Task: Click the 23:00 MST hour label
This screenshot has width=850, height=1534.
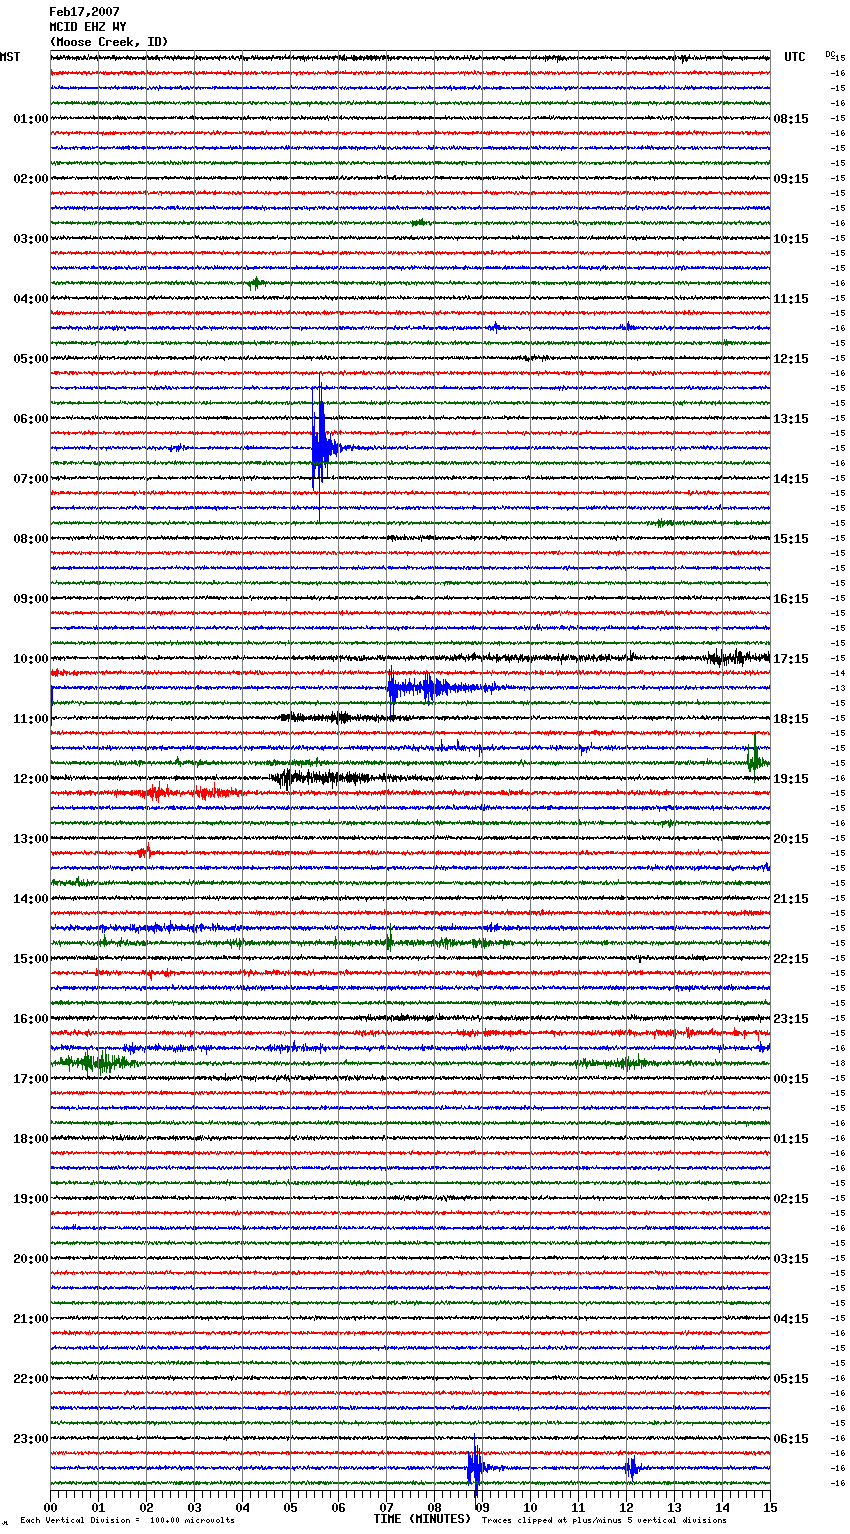Action: click(31, 1439)
